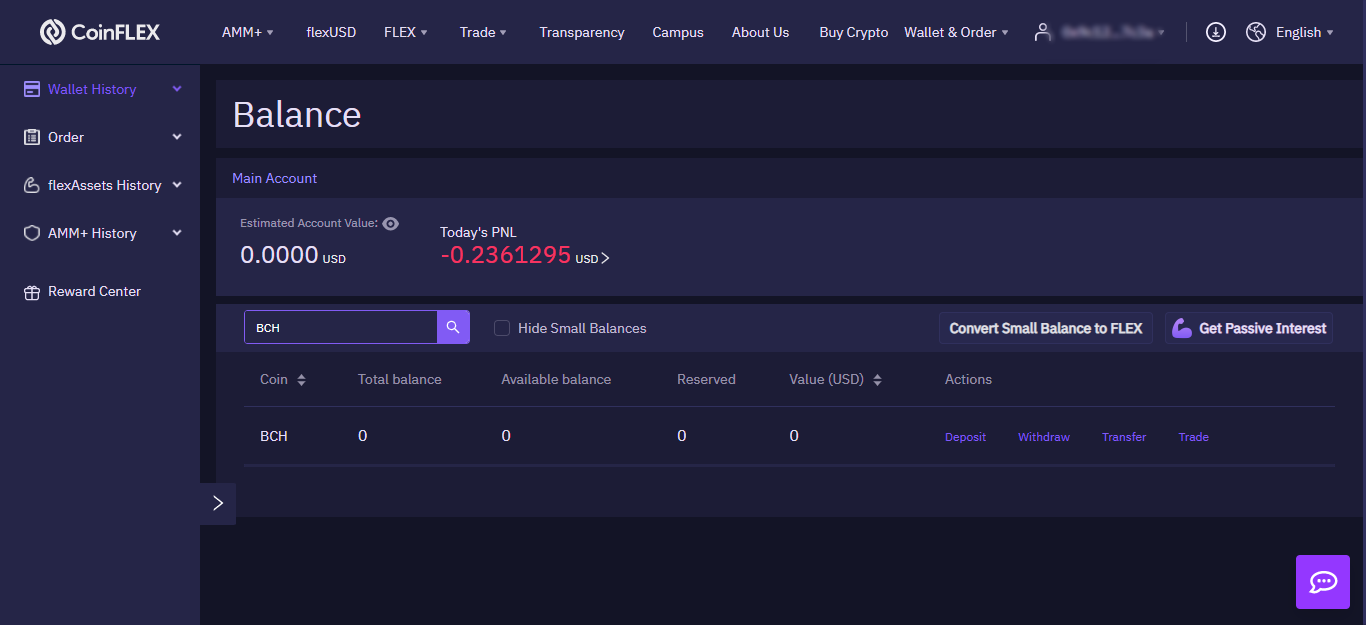Screen dimensions: 1366x625
Task: Click Deposit for BCH
Action: pos(965,437)
